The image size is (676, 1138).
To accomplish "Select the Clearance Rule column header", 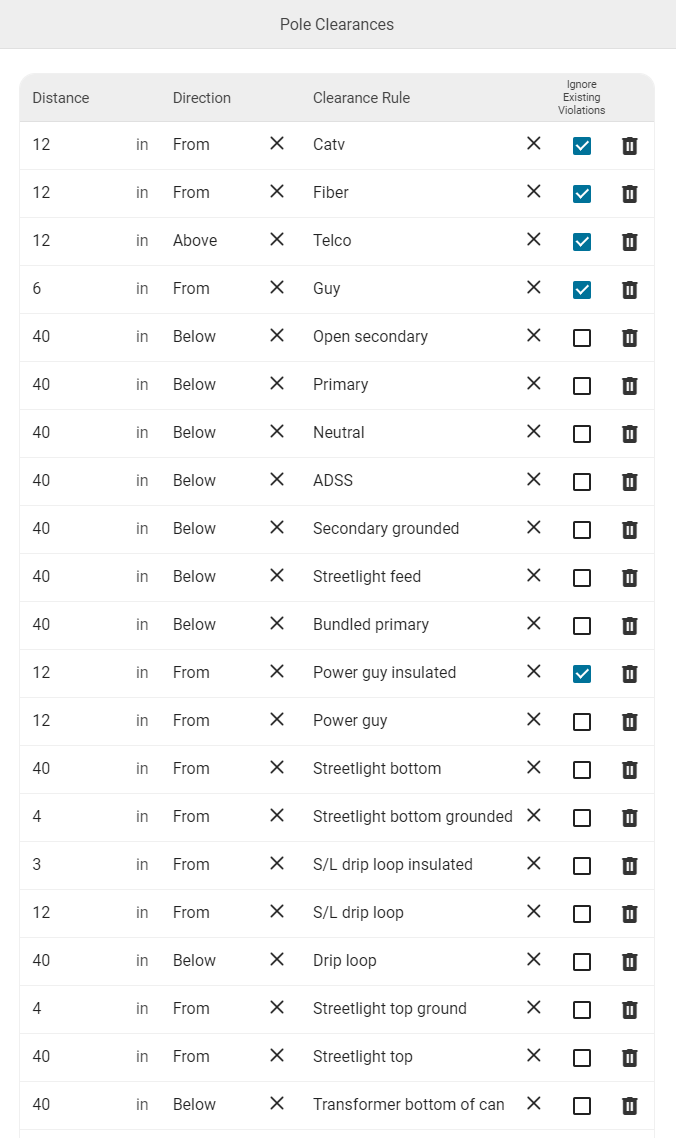I will [x=362, y=98].
